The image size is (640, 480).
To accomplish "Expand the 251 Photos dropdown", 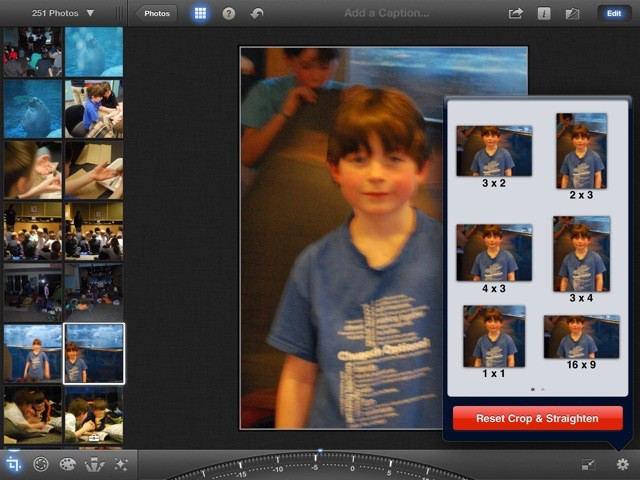I will point(63,13).
